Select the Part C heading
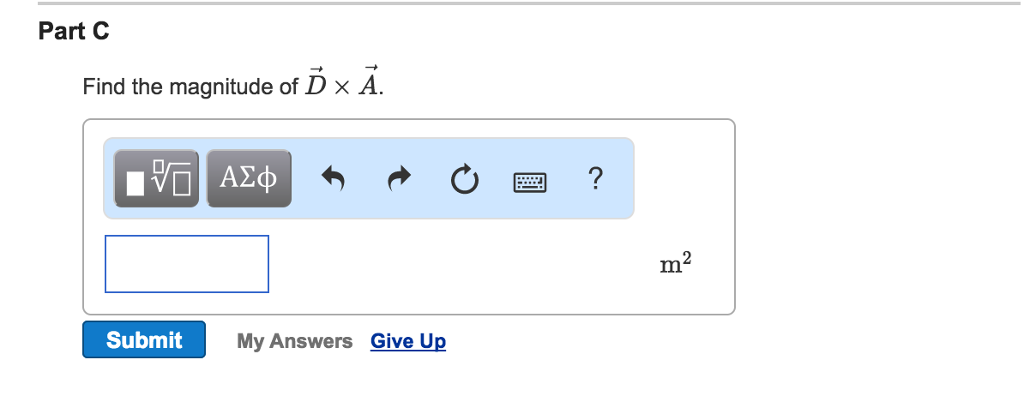 (x=74, y=31)
